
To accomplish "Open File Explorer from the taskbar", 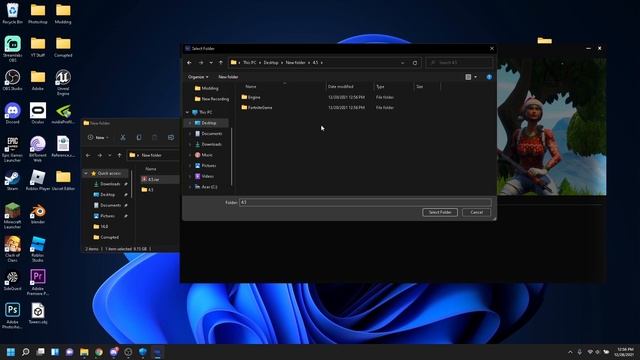I will click(x=84, y=352).
